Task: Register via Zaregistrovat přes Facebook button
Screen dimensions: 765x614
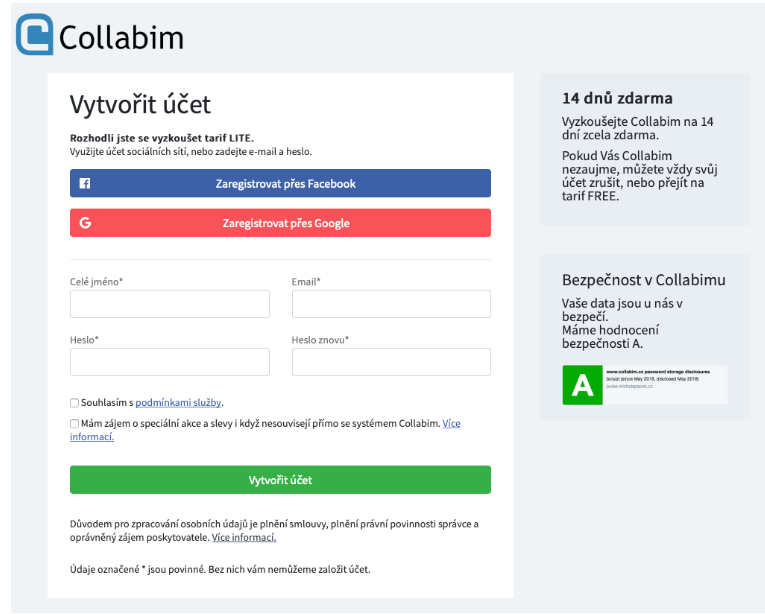Action: (x=280, y=184)
